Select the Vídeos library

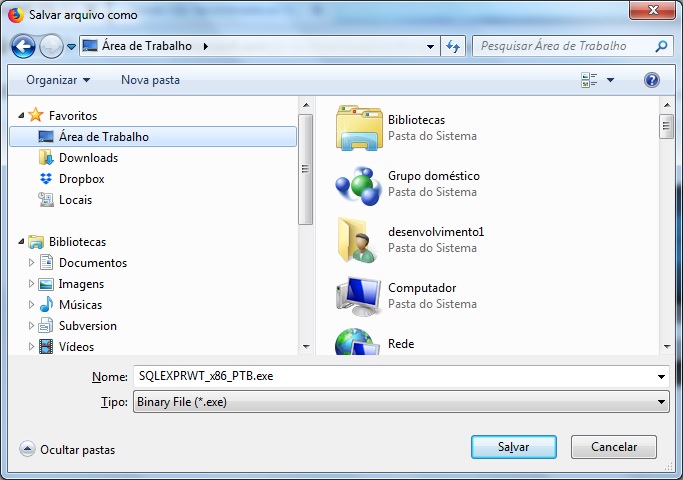pos(76,346)
